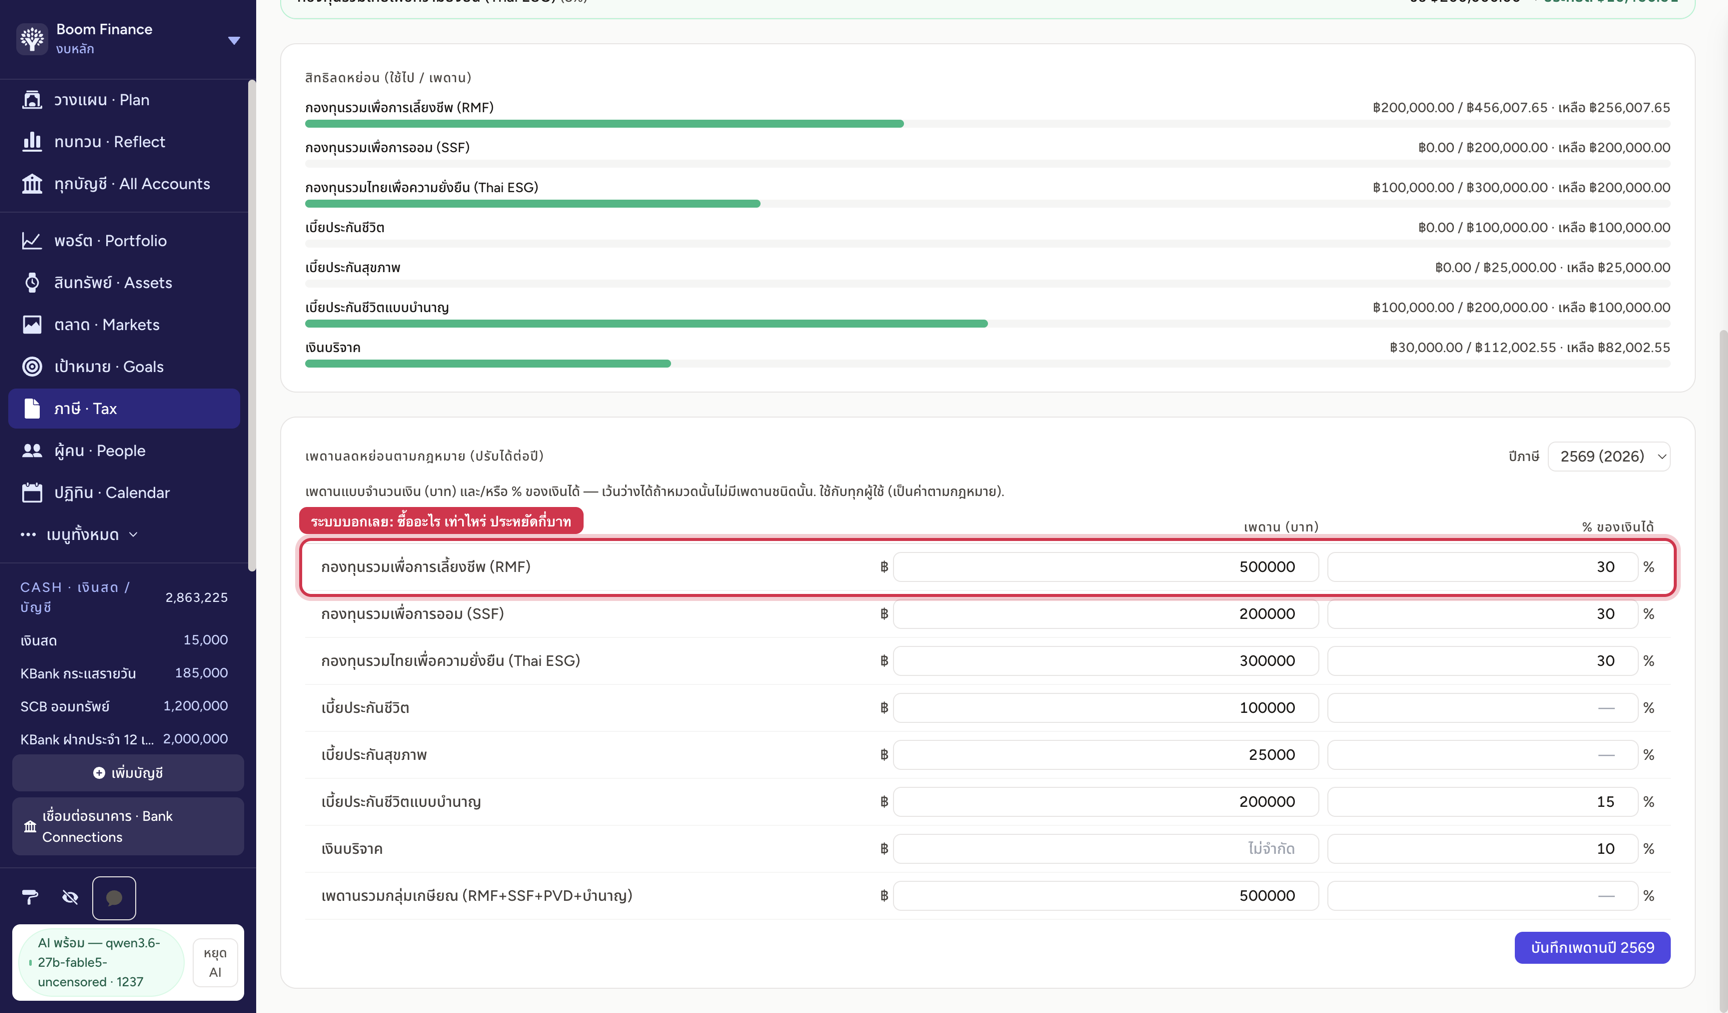The image size is (1728, 1013).
Task: Go to the ทบทวน · Reflect menu item
Action: [x=124, y=141]
